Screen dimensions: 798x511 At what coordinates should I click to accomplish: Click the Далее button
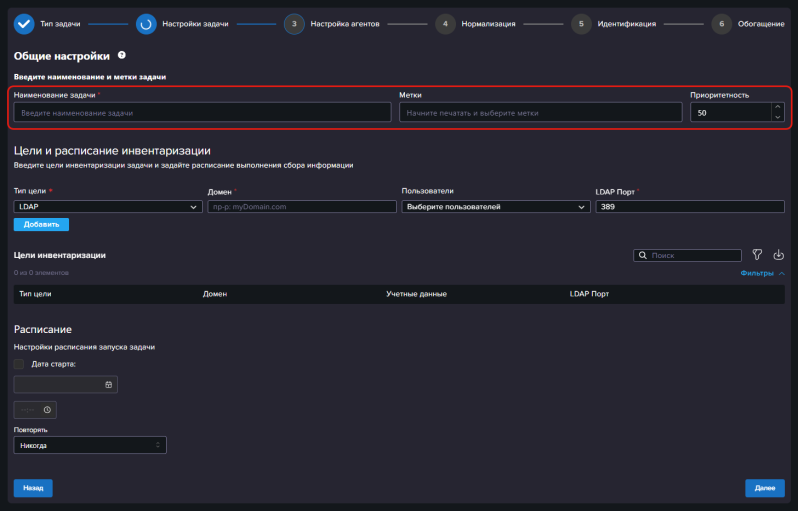[x=765, y=488]
